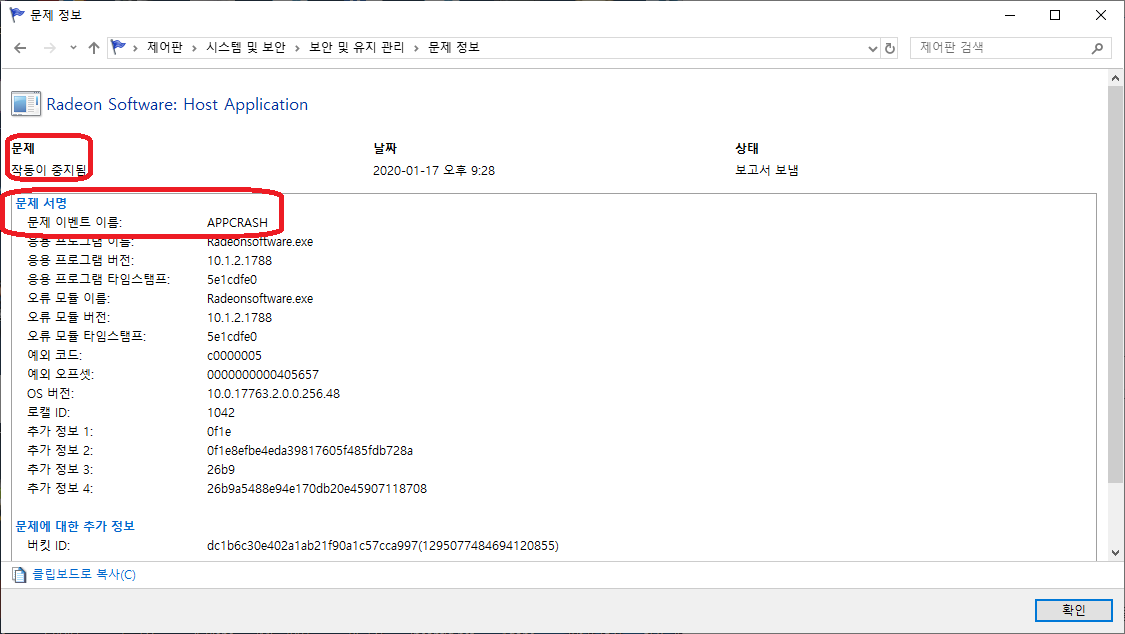
Task: Click the bucket ID value
Action: (x=383, y=546)
